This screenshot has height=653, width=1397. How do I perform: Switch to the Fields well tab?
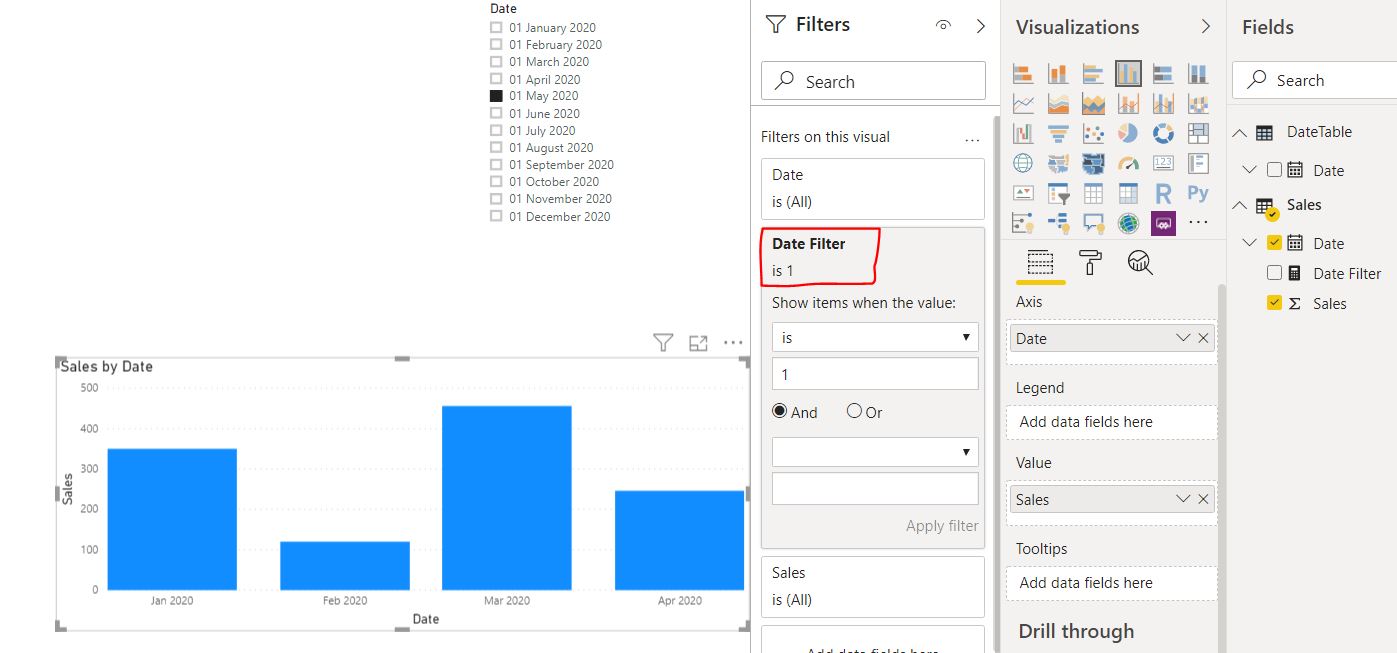click(1040, 263)
